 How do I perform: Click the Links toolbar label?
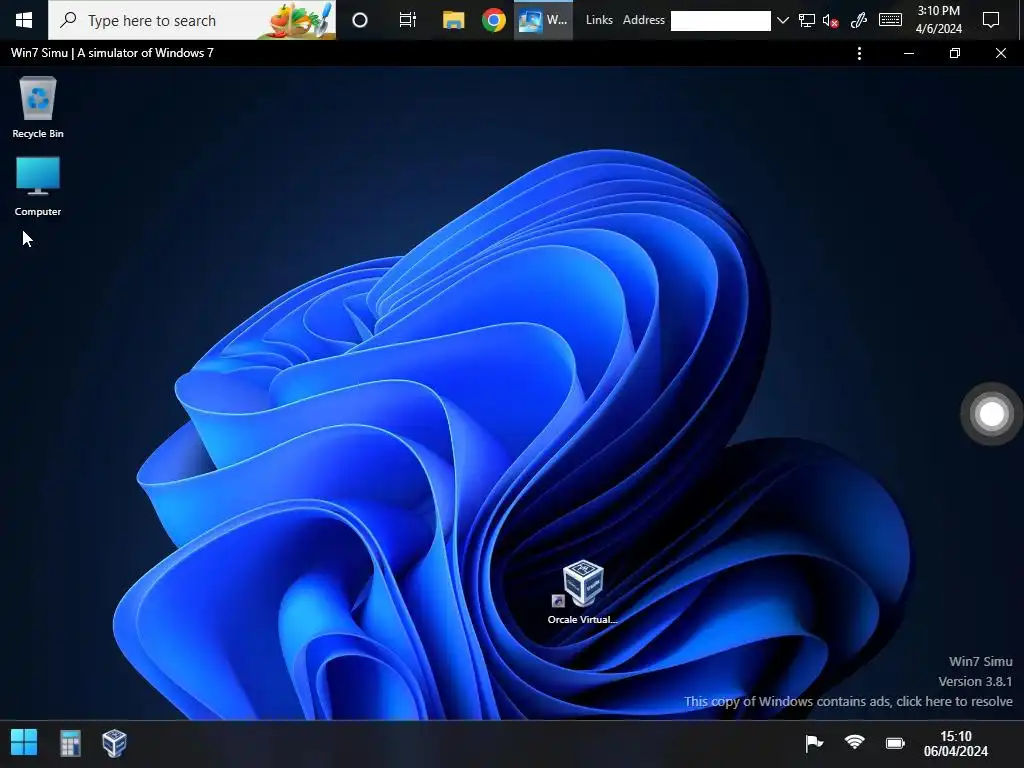click(599, 20)
